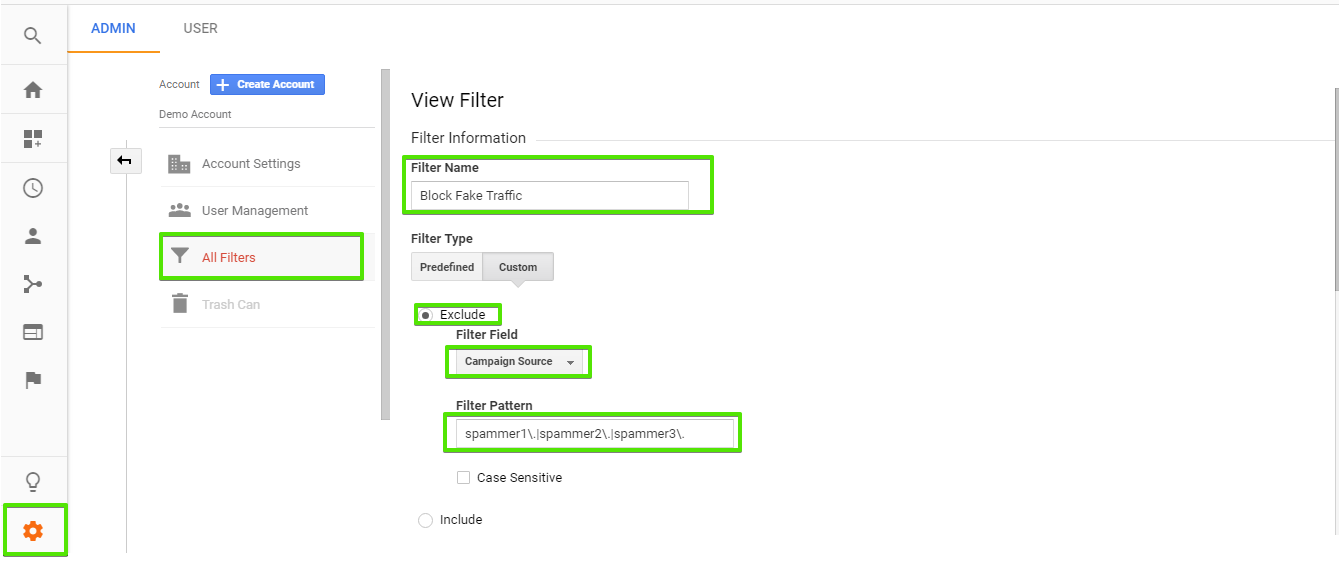Click Filter Type label
The width and height of the screenshot is (1339, 561).
(442, 239)
